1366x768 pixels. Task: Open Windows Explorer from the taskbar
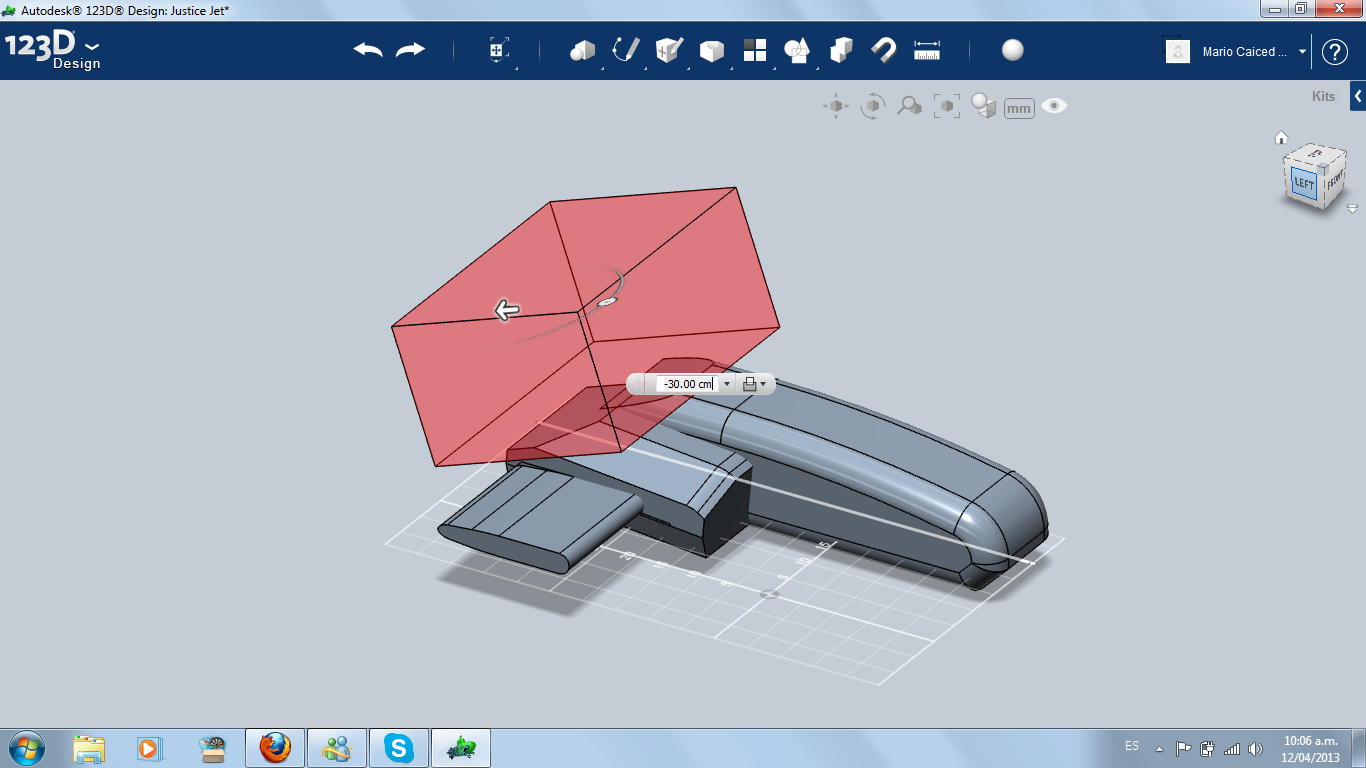pos(89,748)
